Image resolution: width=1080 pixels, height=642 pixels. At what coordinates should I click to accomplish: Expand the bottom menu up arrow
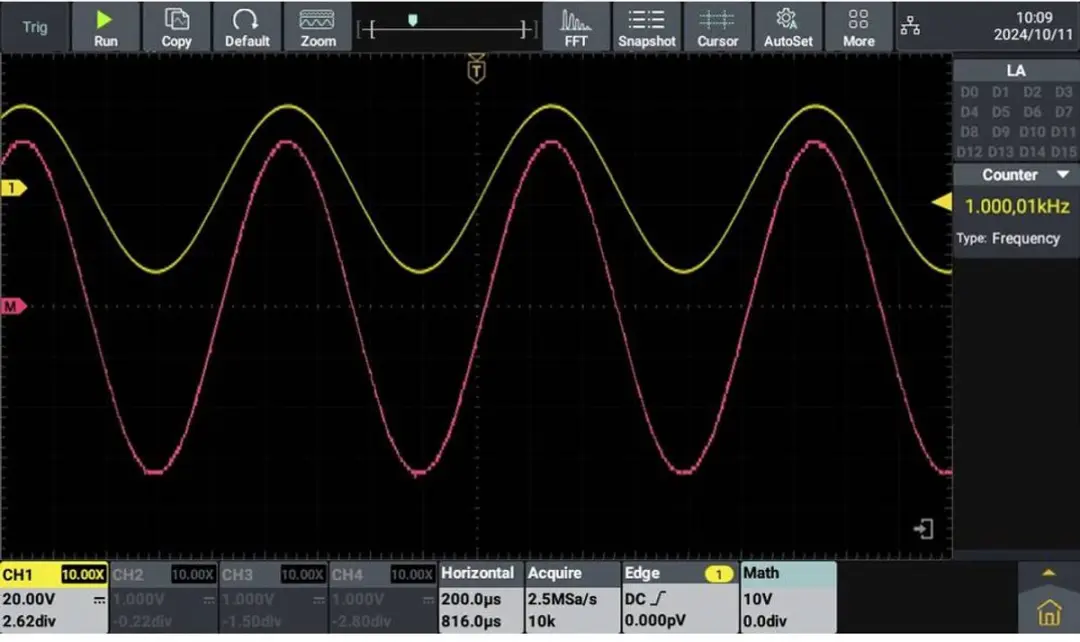(x=1048, y=573)
